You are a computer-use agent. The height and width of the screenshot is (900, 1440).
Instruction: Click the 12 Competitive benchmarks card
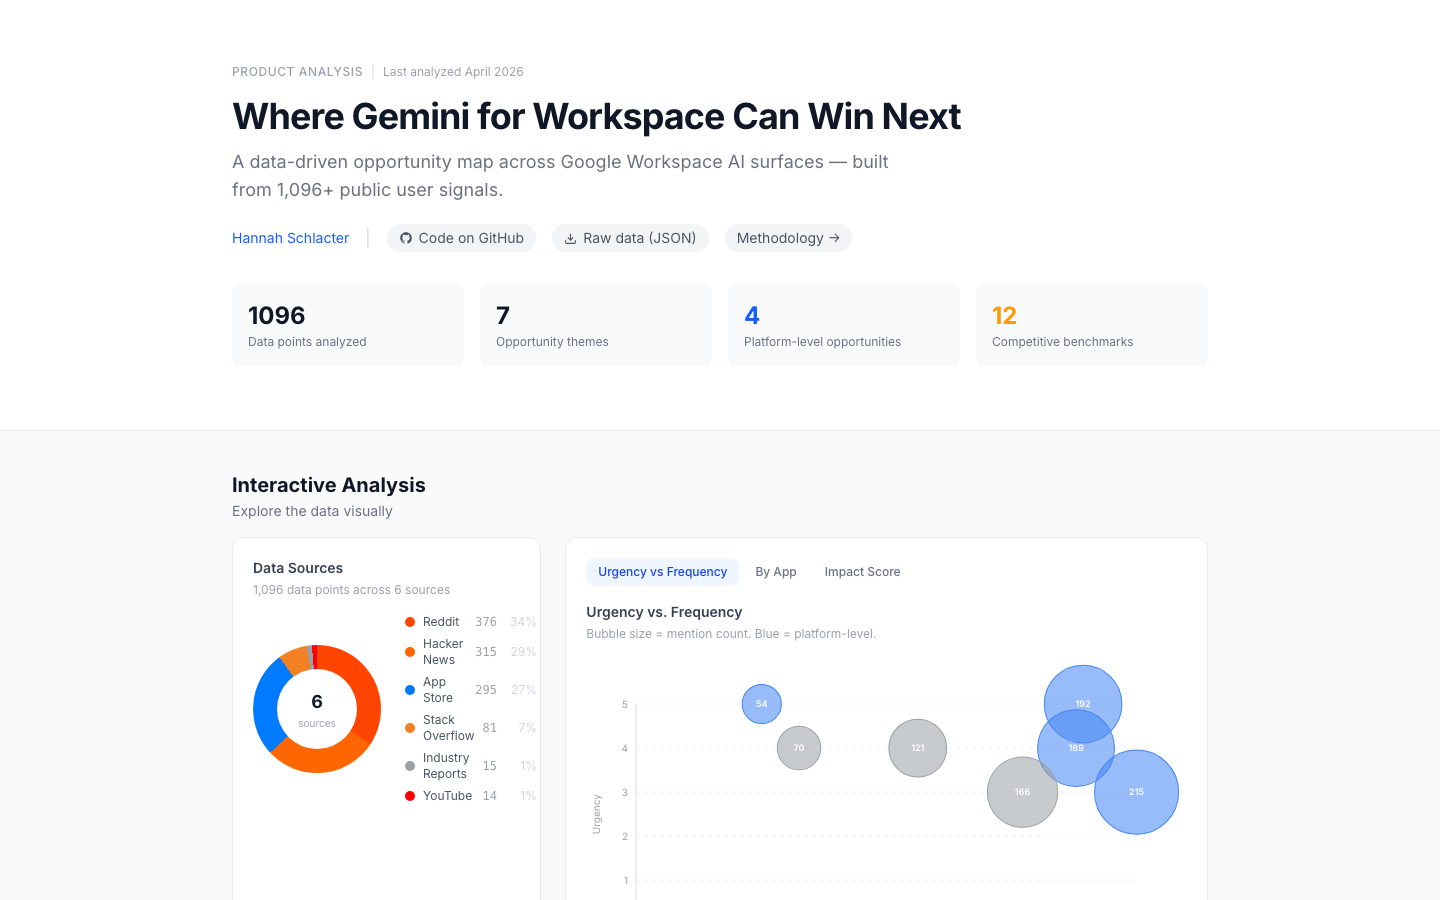click(1092, 325)
